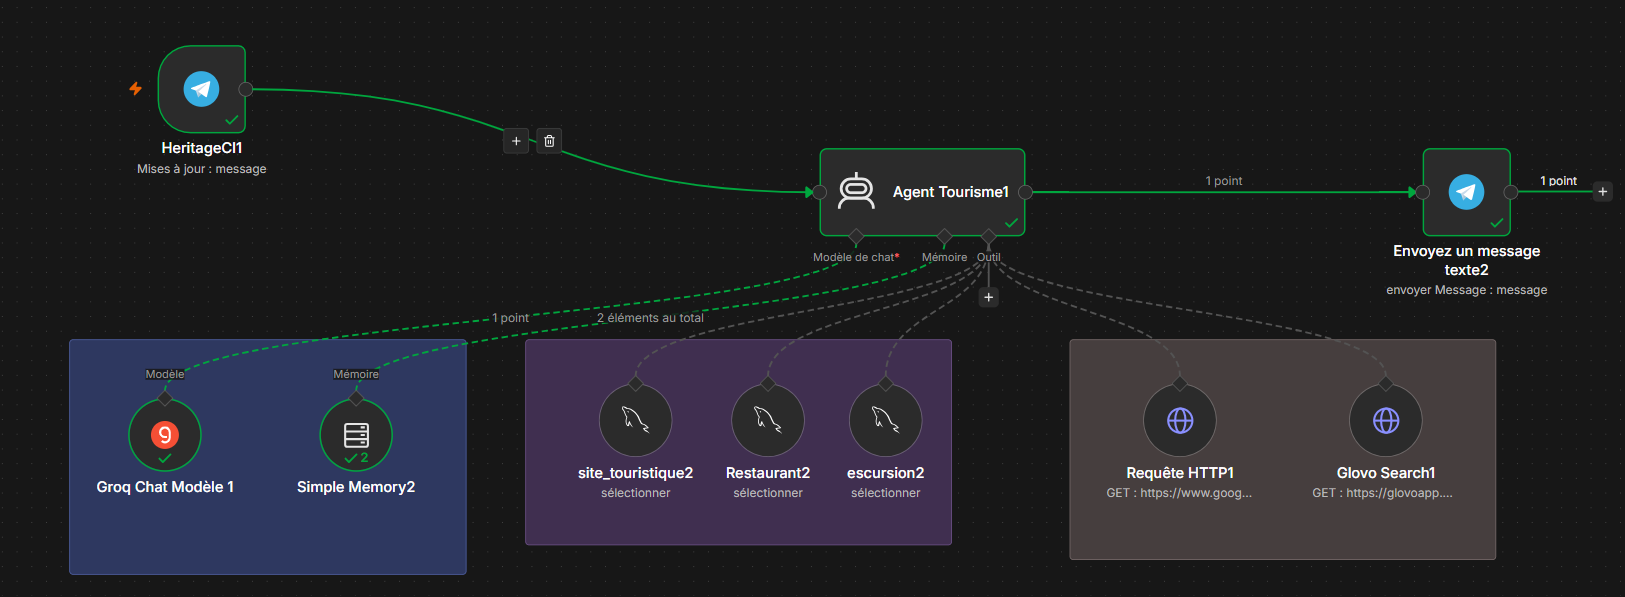The image size is (1625, 597).
Task: Click the HeritageCI1 output connector dot
Action: (x=246, y=89)
